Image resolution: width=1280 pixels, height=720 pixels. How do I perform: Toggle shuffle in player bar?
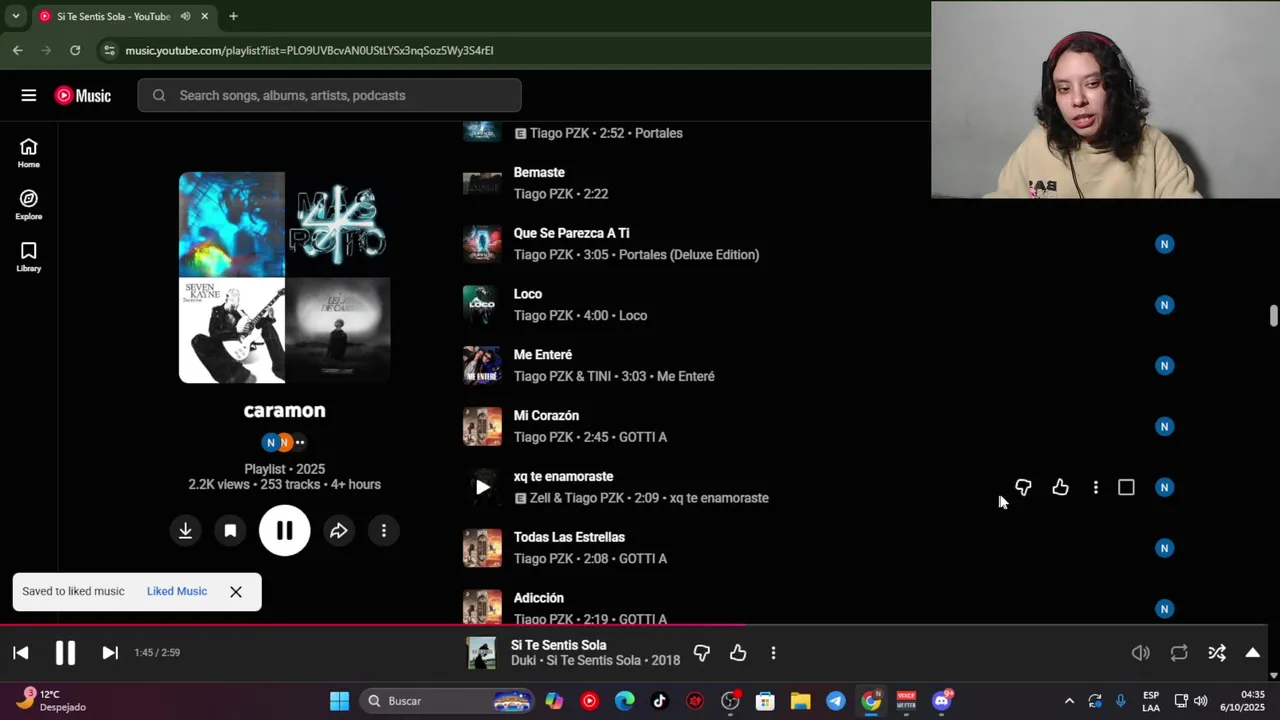(1217, 653)
